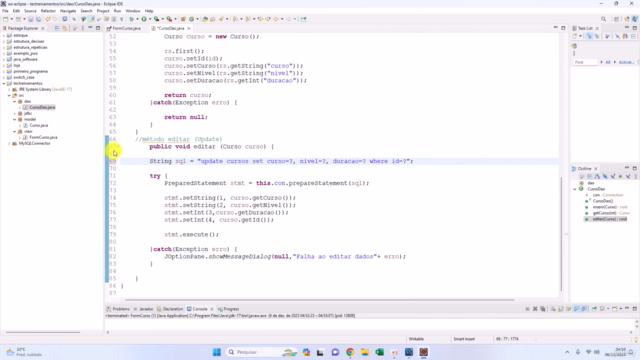Image resolution: width=640 pixels, height=360 pixels.
Task: Open the Refactor menu
Action: click(48, 11)
